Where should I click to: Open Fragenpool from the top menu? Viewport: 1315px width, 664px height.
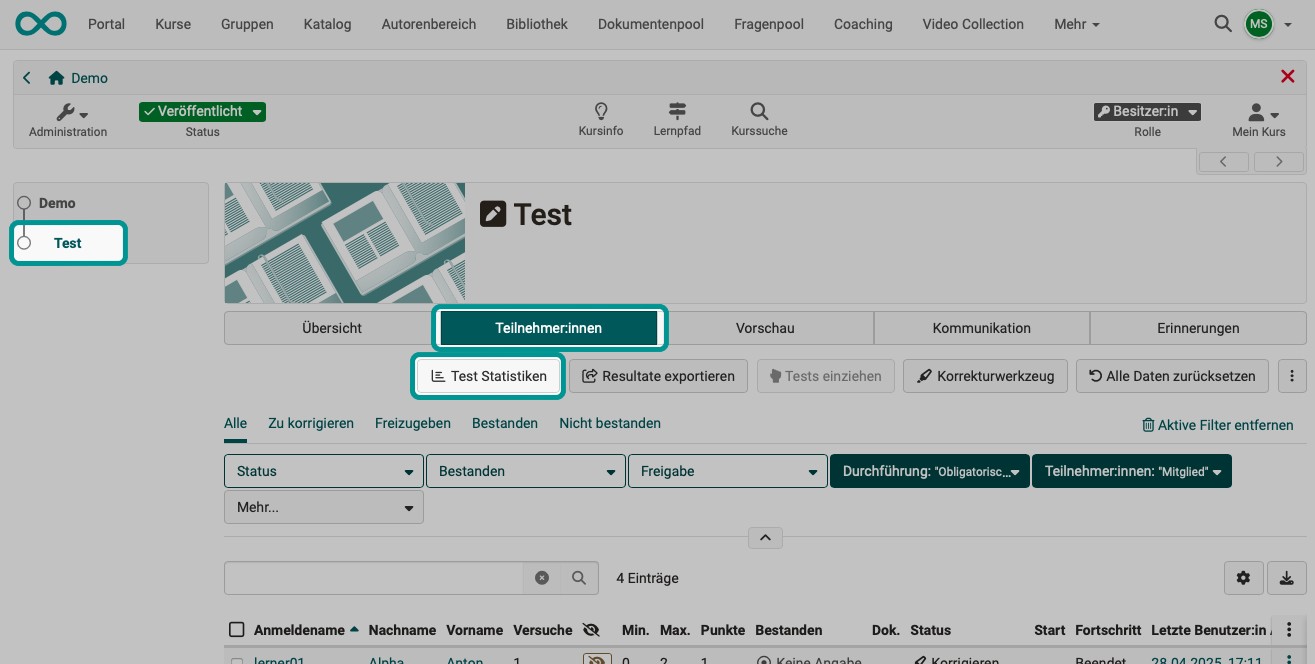tap(768, 23)
